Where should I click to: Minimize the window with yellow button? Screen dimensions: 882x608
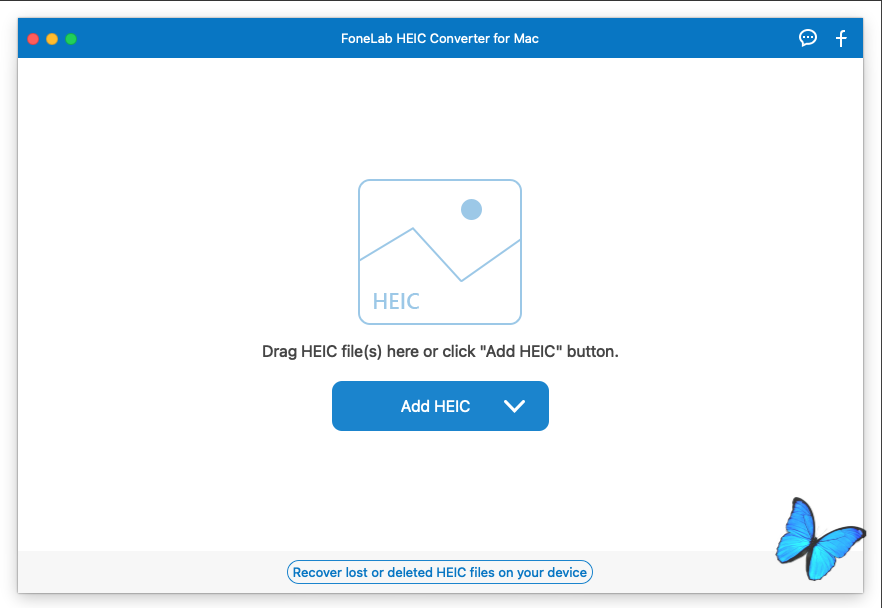pos(52,39)
